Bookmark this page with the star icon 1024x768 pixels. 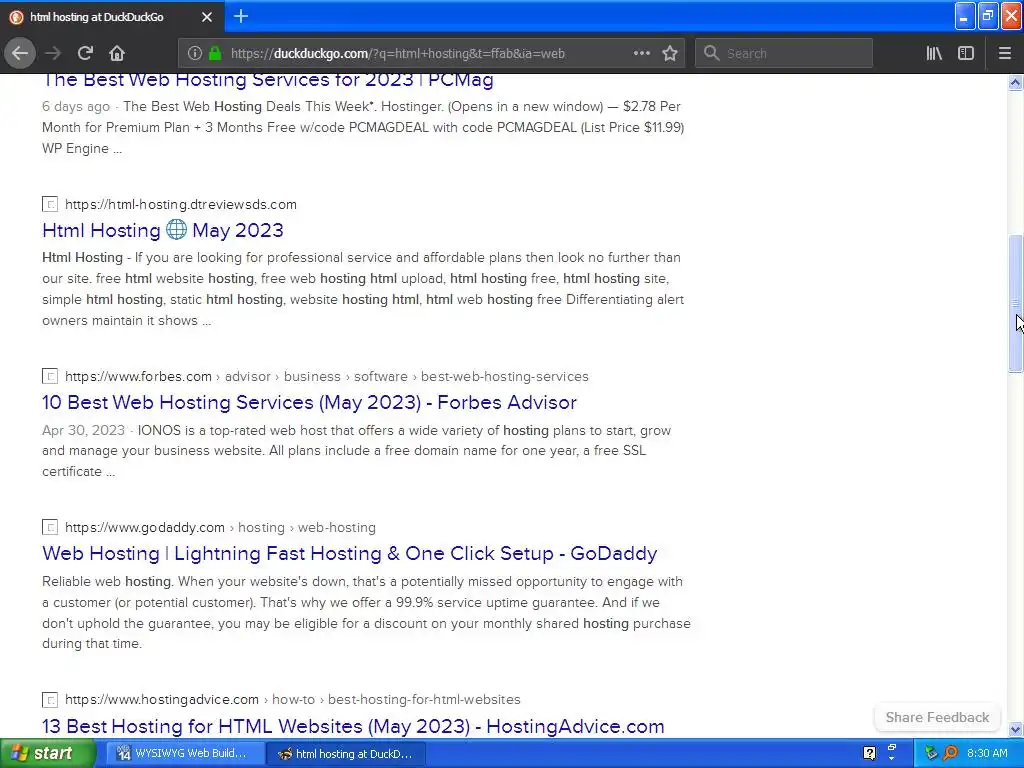670,53
